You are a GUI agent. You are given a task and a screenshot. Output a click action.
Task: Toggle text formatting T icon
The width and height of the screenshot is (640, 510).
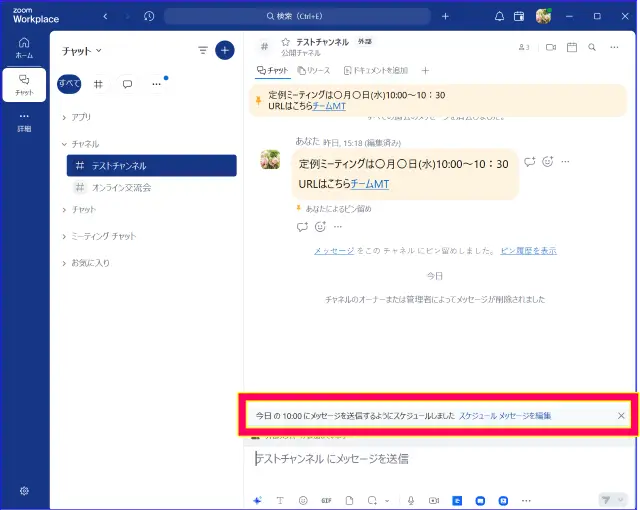click(280, 500)
